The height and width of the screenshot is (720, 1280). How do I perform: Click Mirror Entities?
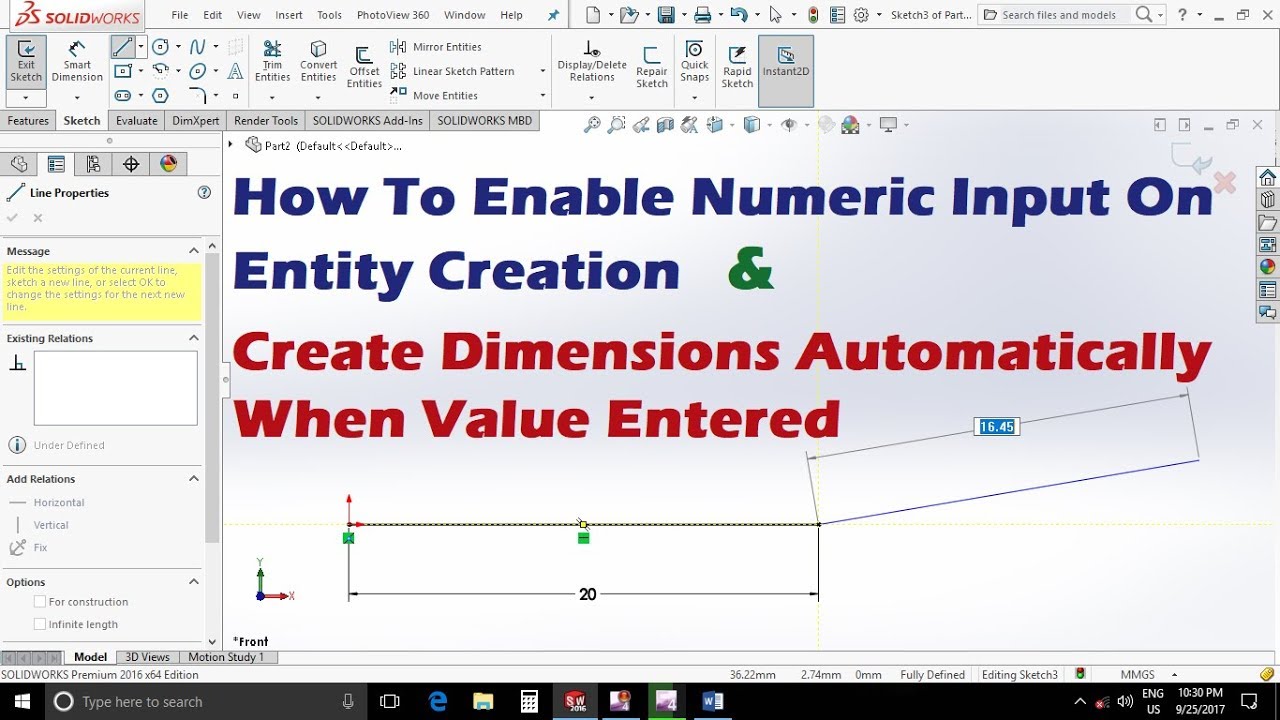[x=436, y=47]
